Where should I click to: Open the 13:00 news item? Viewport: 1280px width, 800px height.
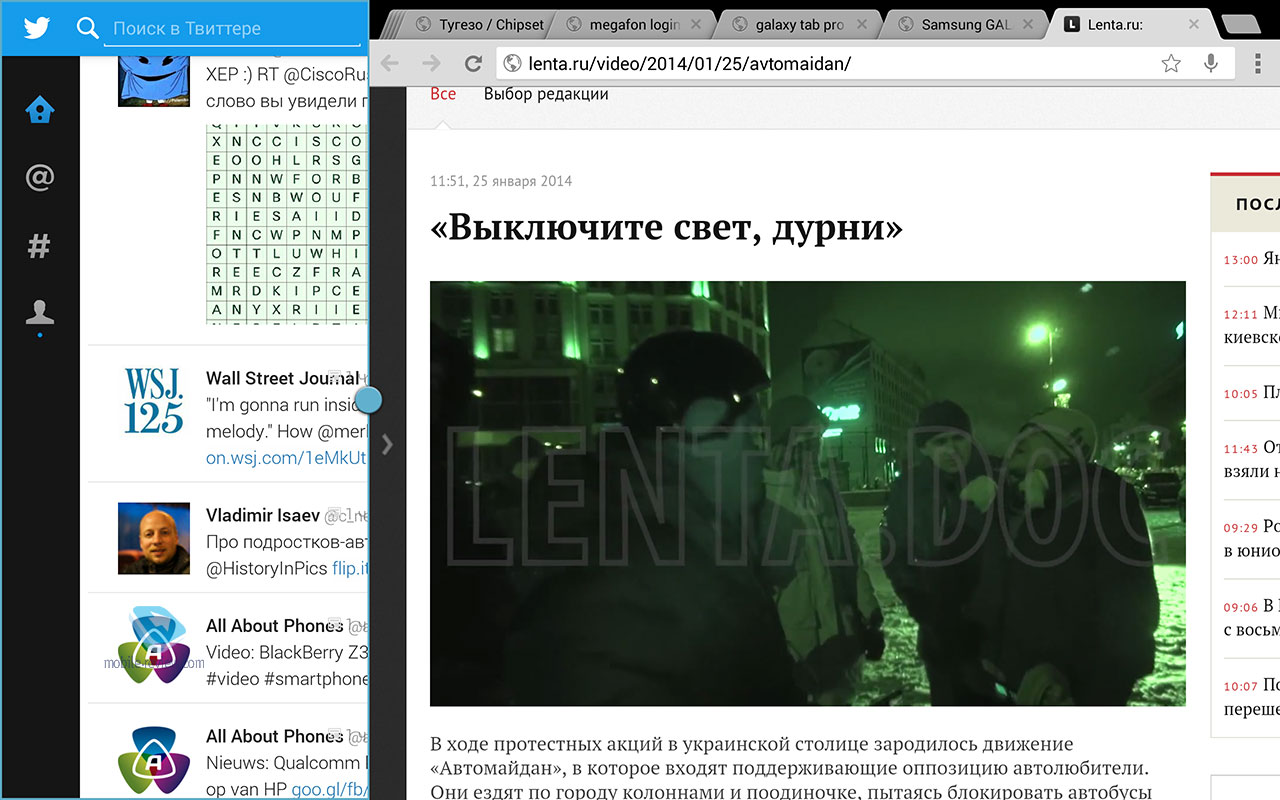coord(1251,259)
